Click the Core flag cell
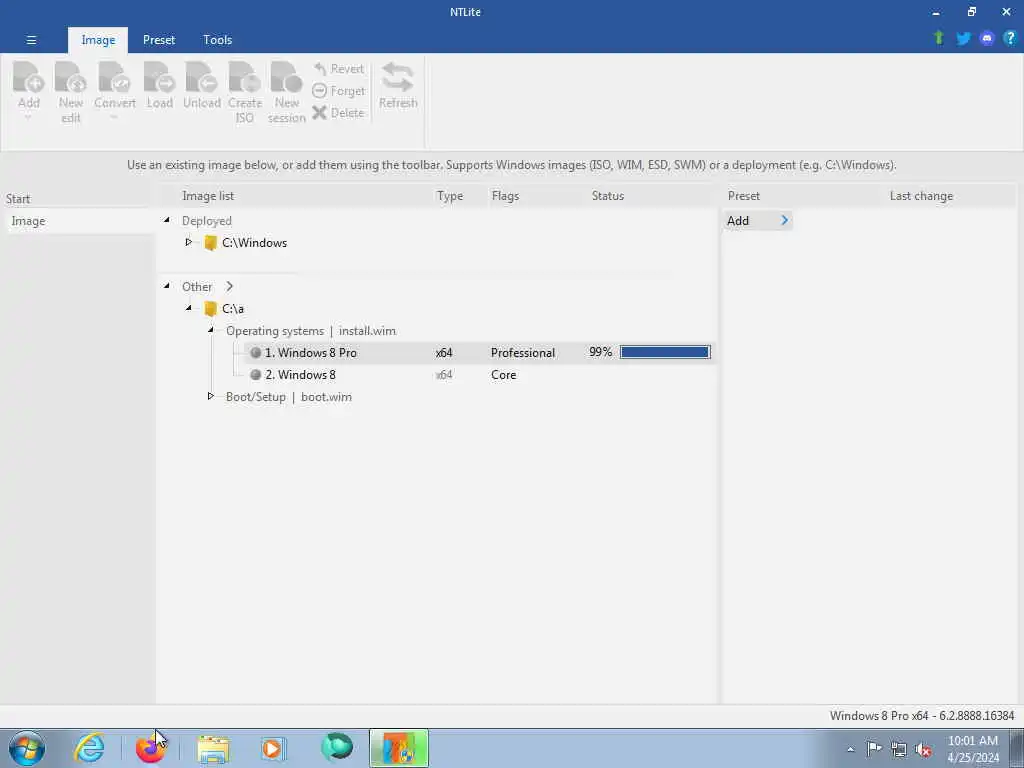This screenshot has height=768, width=1024. tap(504, 375)
